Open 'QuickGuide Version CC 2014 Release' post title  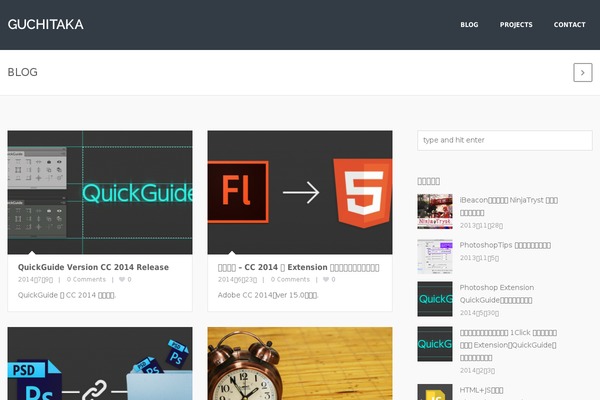(x=93, y=267)
